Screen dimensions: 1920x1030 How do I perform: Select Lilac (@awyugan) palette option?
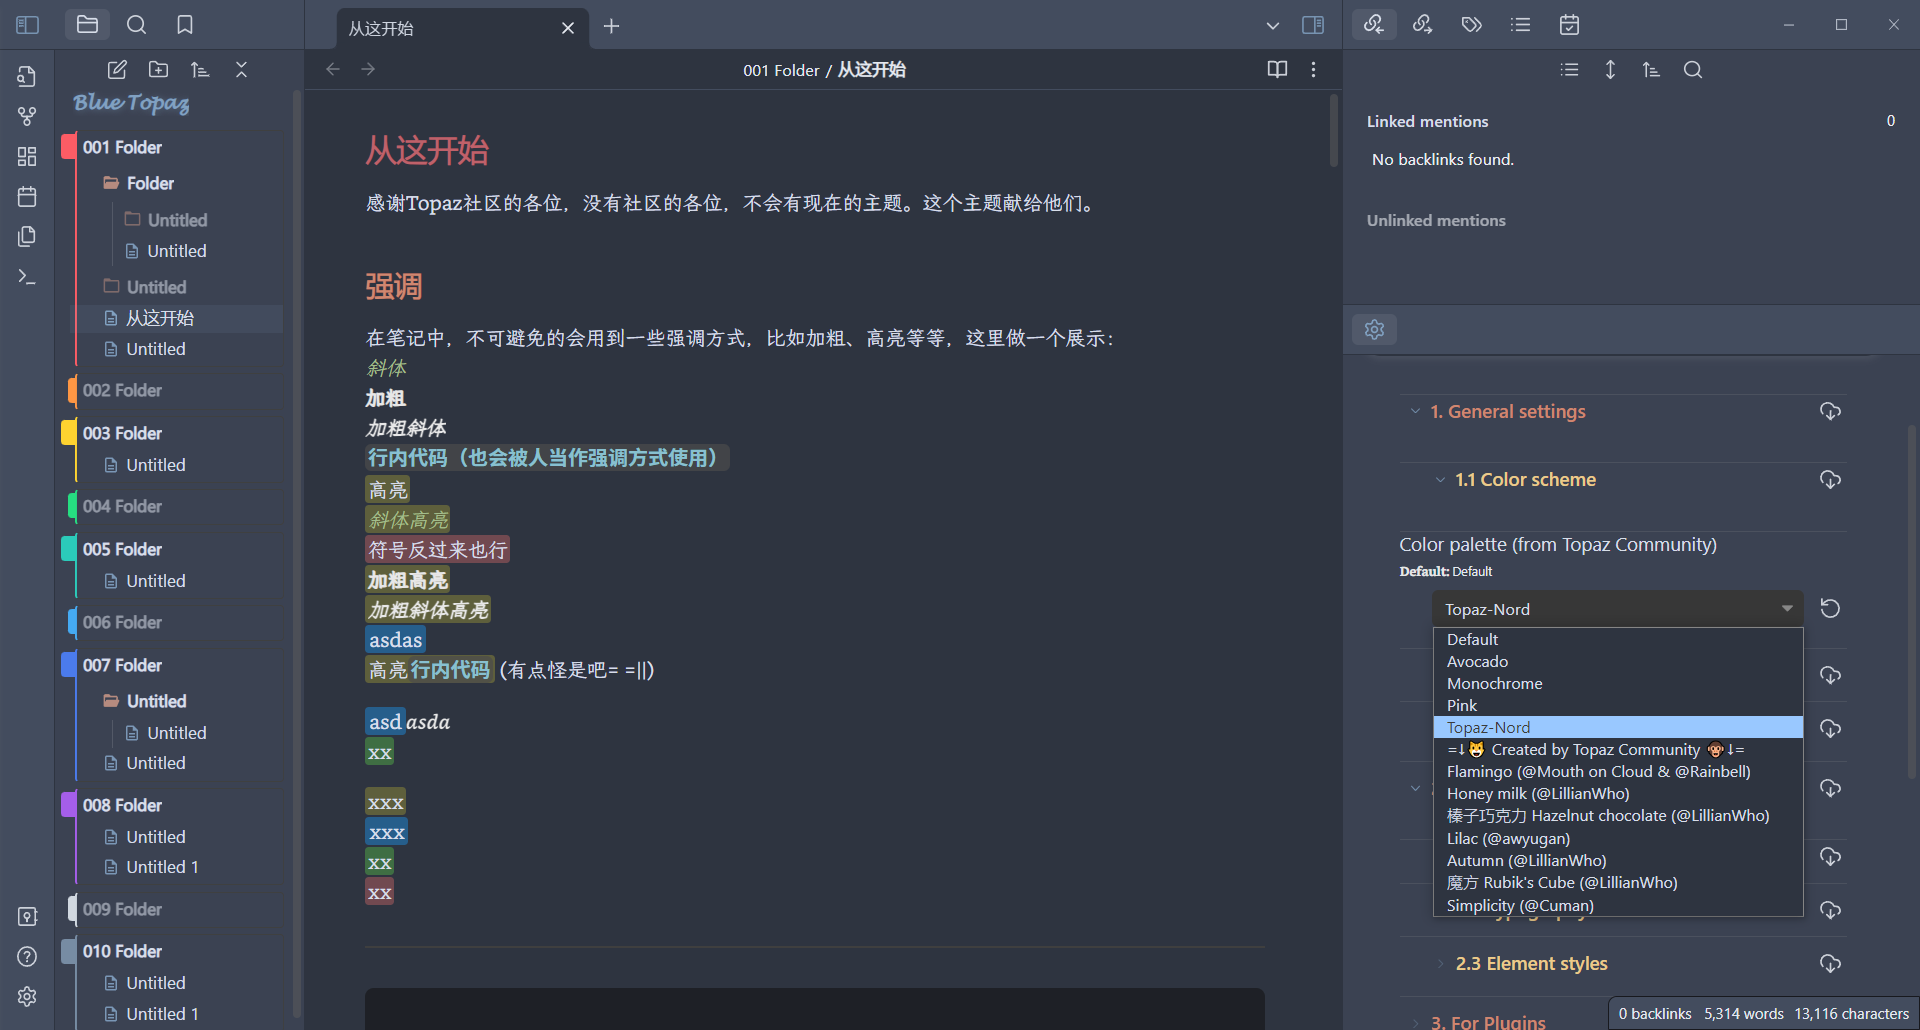1617,838
